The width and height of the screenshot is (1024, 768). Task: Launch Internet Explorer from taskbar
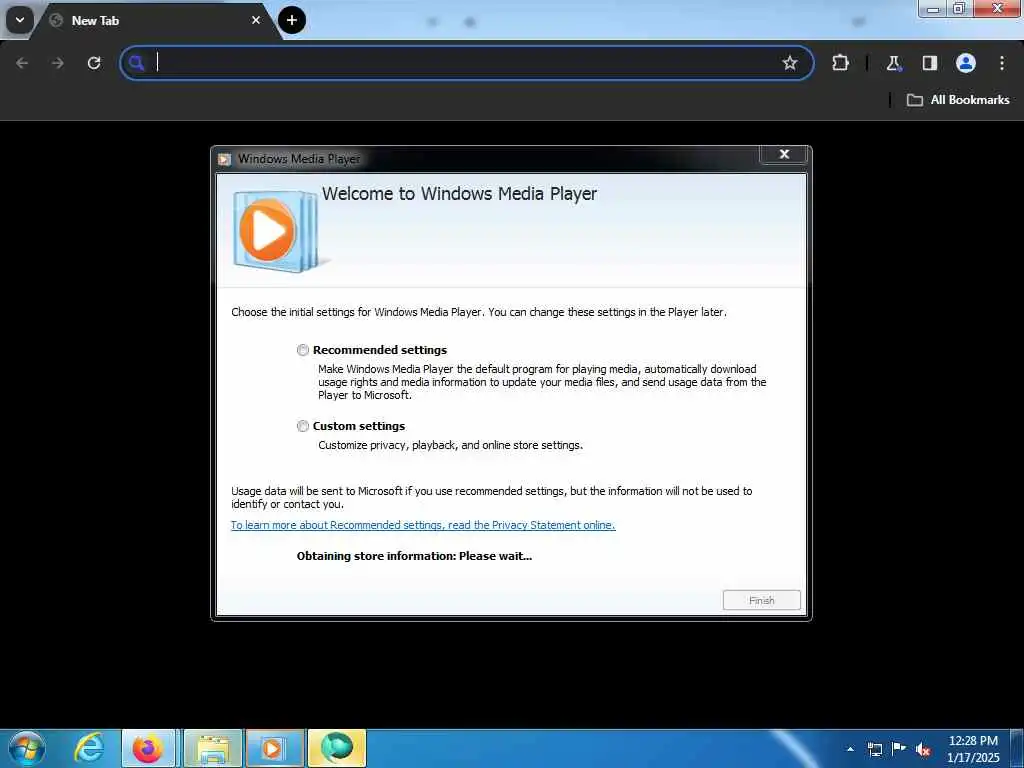tap(89, 748)
